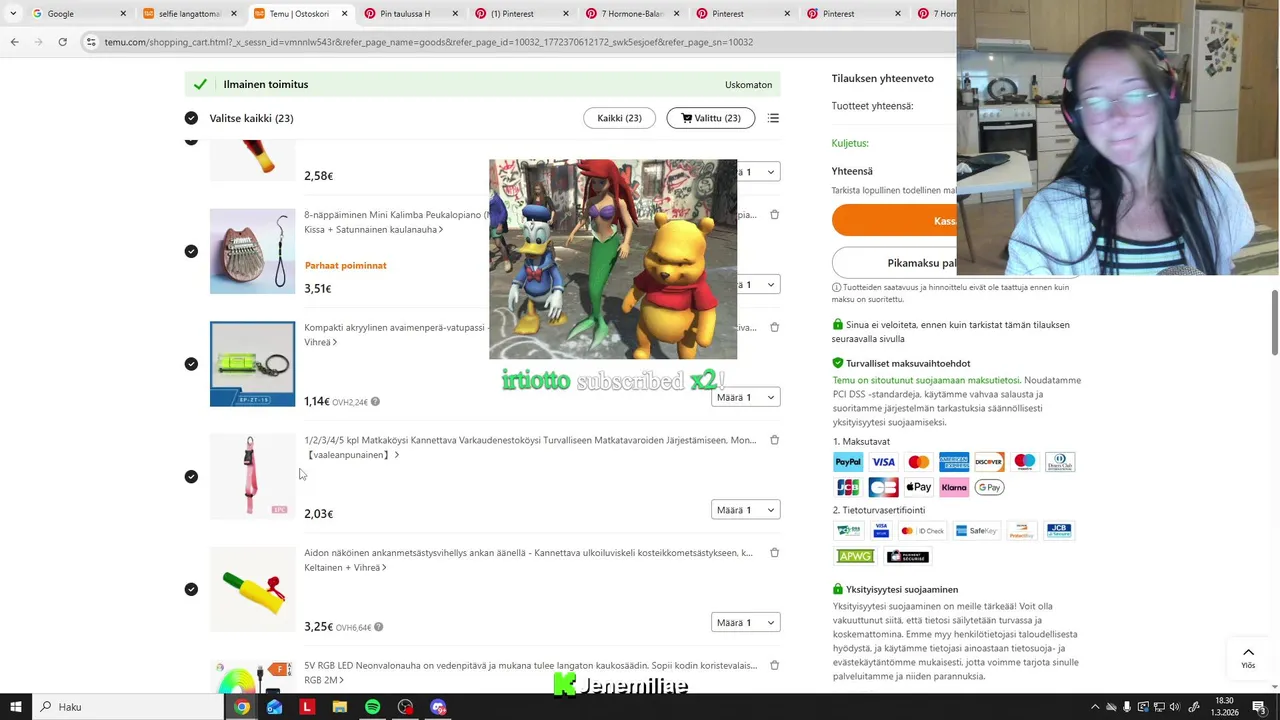The width and height of the screenshot is (1280, 720).
Task: Click the Kalimba product thumbnail image
Action: click(252, 251)
